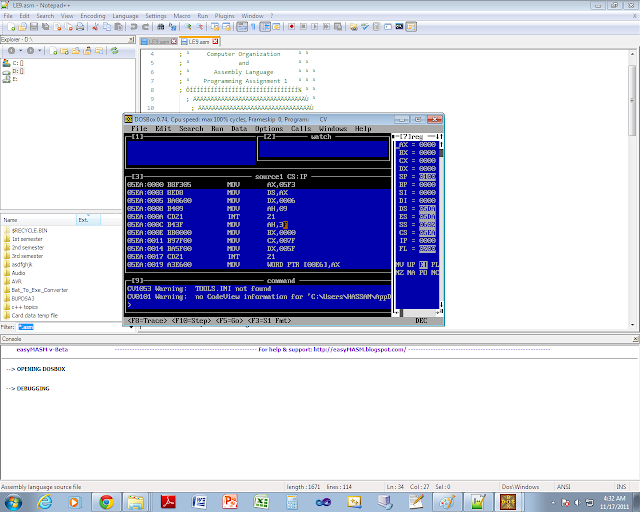Click the Filter input field
The image size is (640, 512).
(73, 327)
